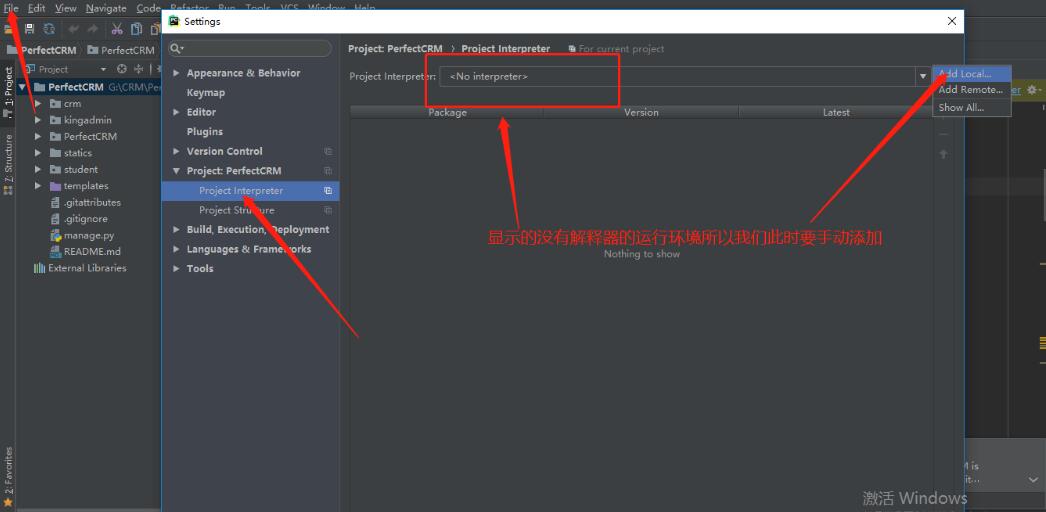Viewport: 1046px width, 512px height.
Task: Click into the Settings search field
Action: [x=249, y=49]
